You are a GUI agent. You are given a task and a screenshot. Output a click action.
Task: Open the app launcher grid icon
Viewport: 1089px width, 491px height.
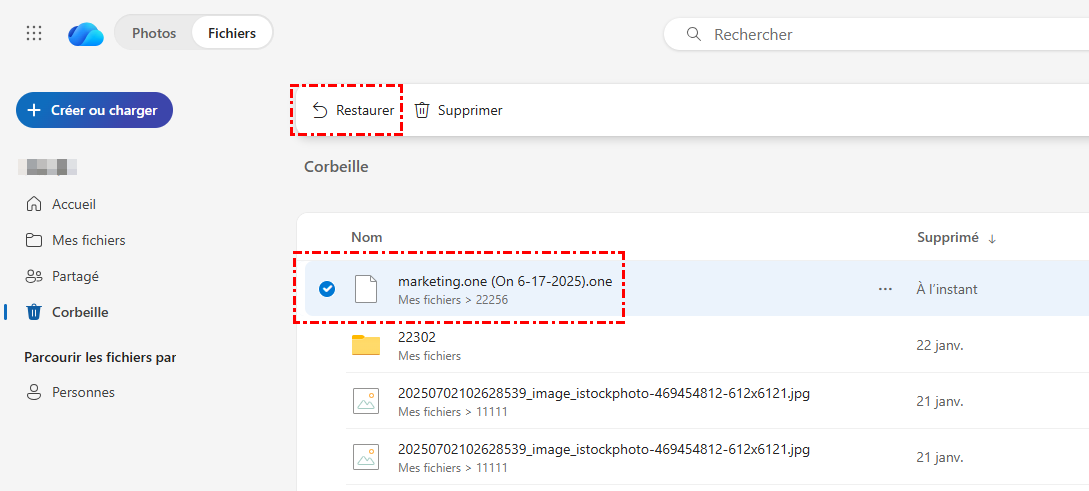[34, 33]
